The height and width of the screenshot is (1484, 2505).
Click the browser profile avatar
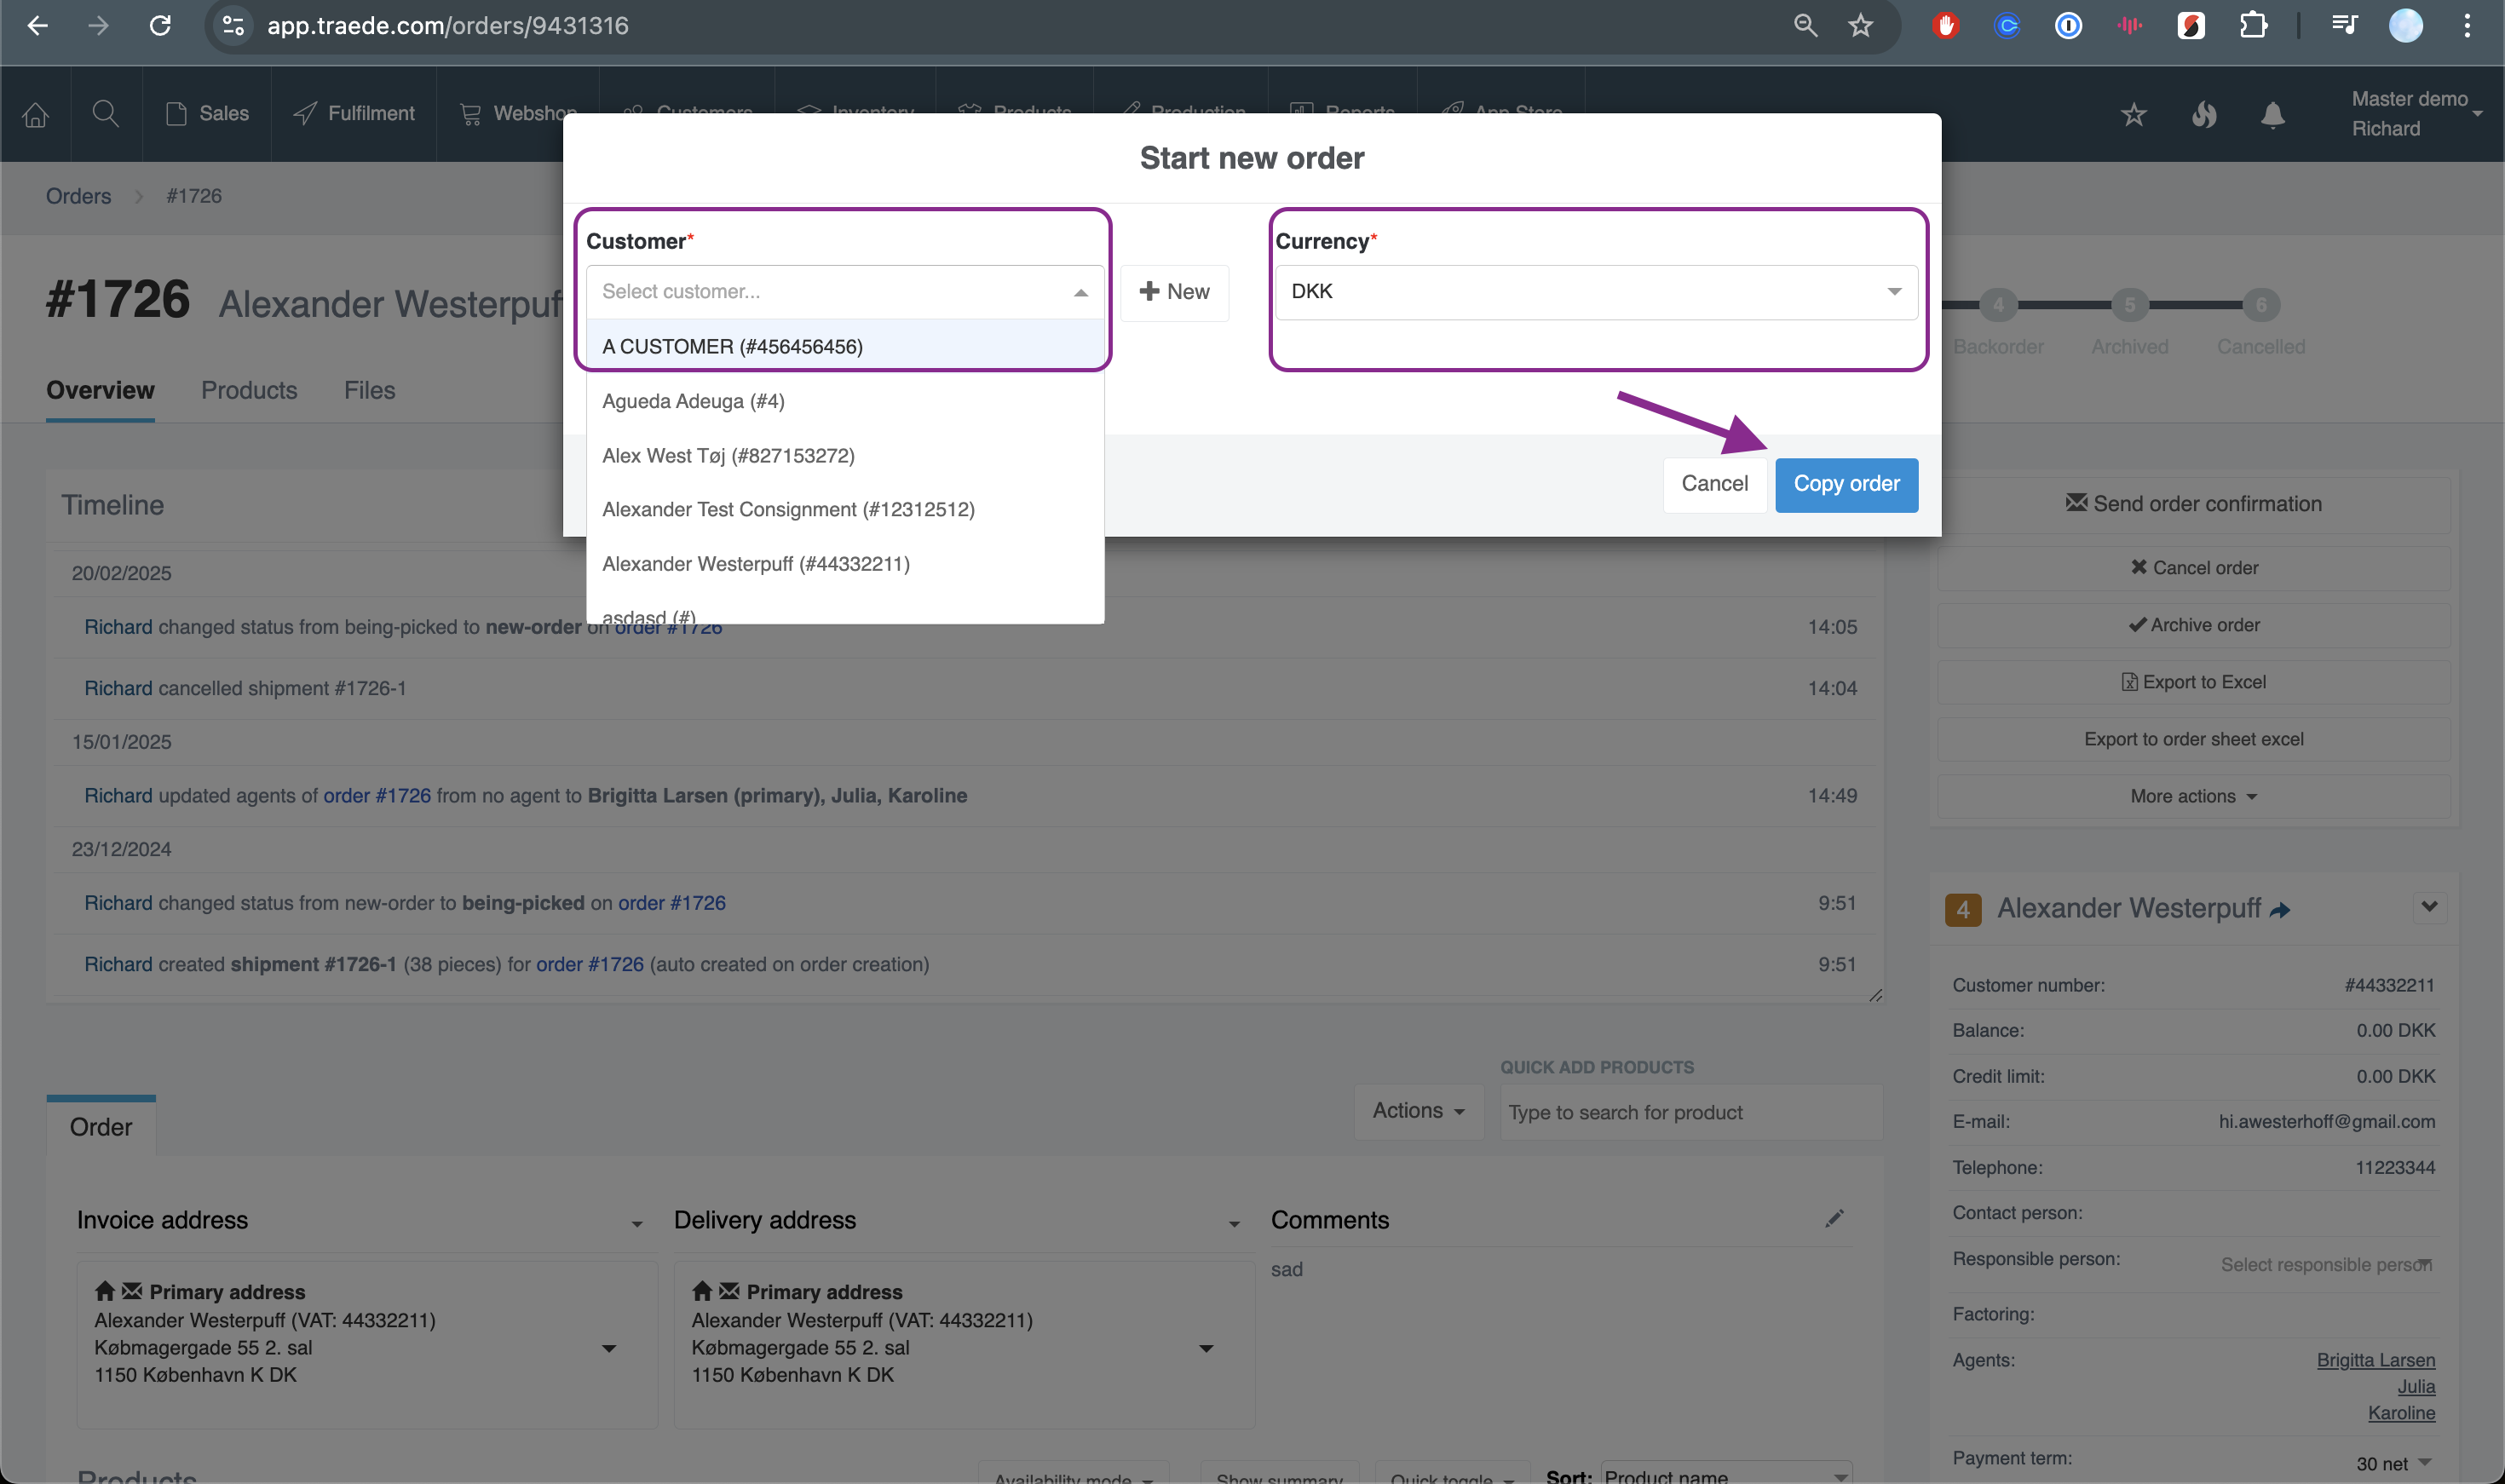point(2406,26)
